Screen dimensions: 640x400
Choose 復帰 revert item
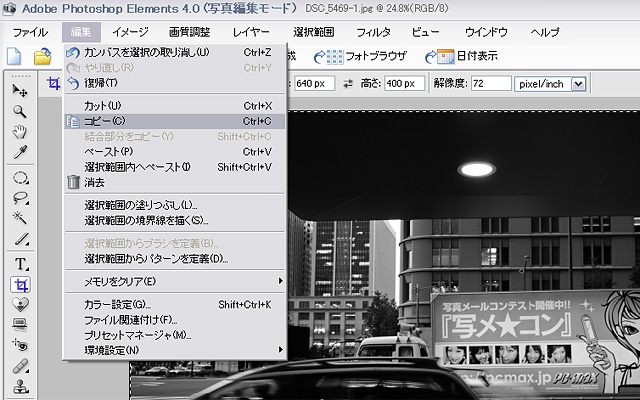pyautogui.click(x=175, y=83)
